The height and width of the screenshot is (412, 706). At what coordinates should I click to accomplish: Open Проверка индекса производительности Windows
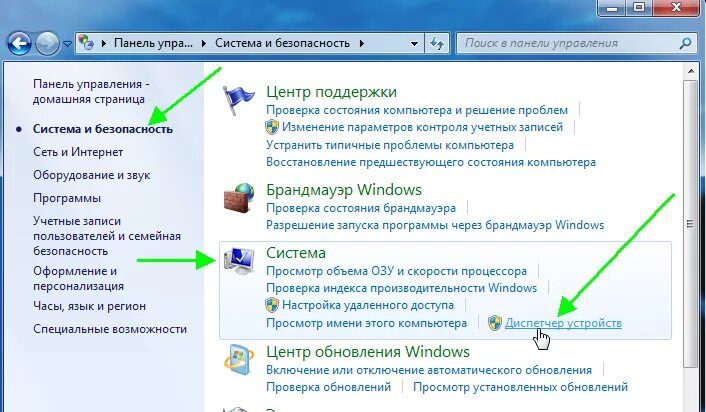(402, 288)
